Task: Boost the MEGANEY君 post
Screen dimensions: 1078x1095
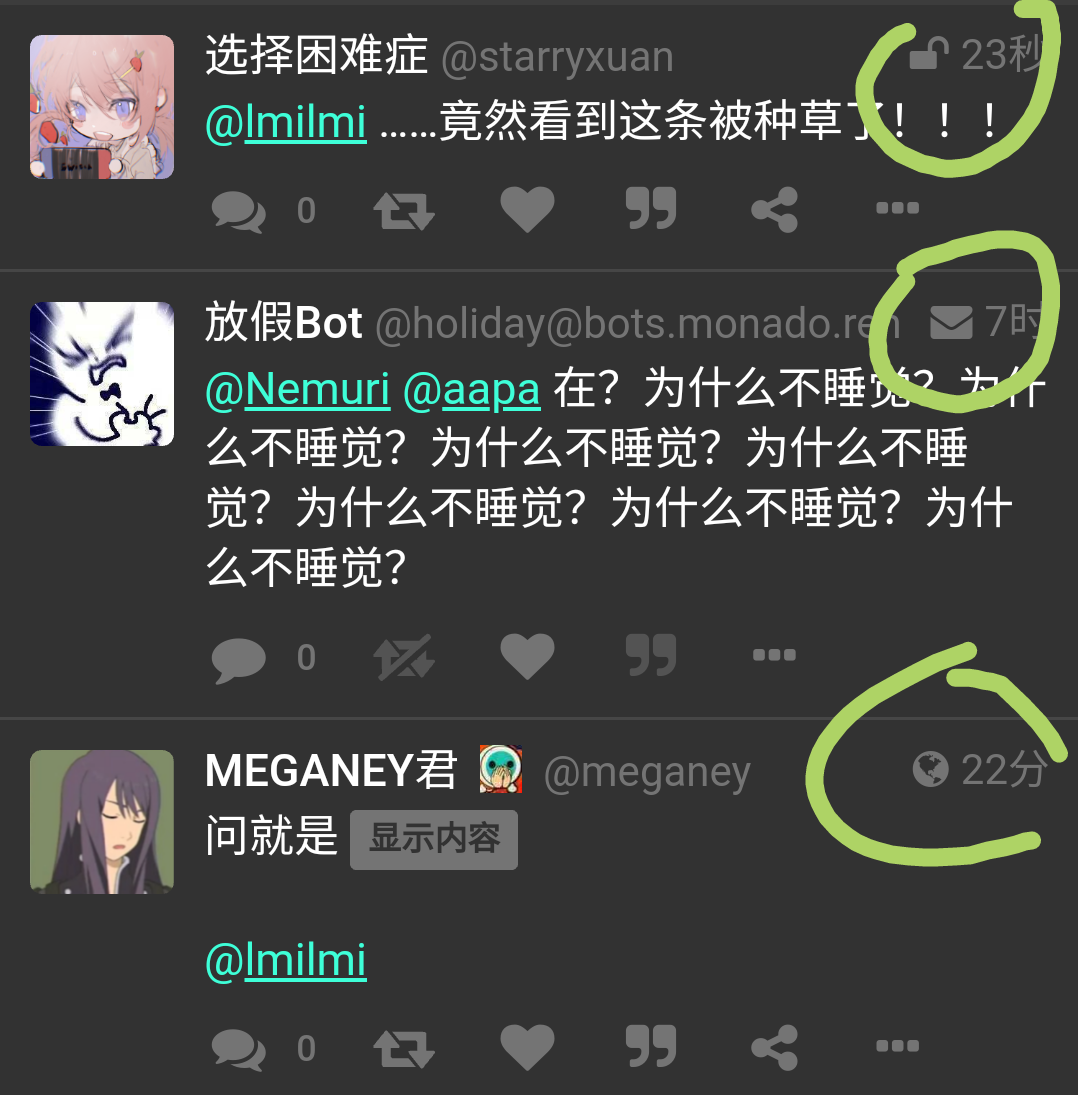Action: click(404, 1048)
